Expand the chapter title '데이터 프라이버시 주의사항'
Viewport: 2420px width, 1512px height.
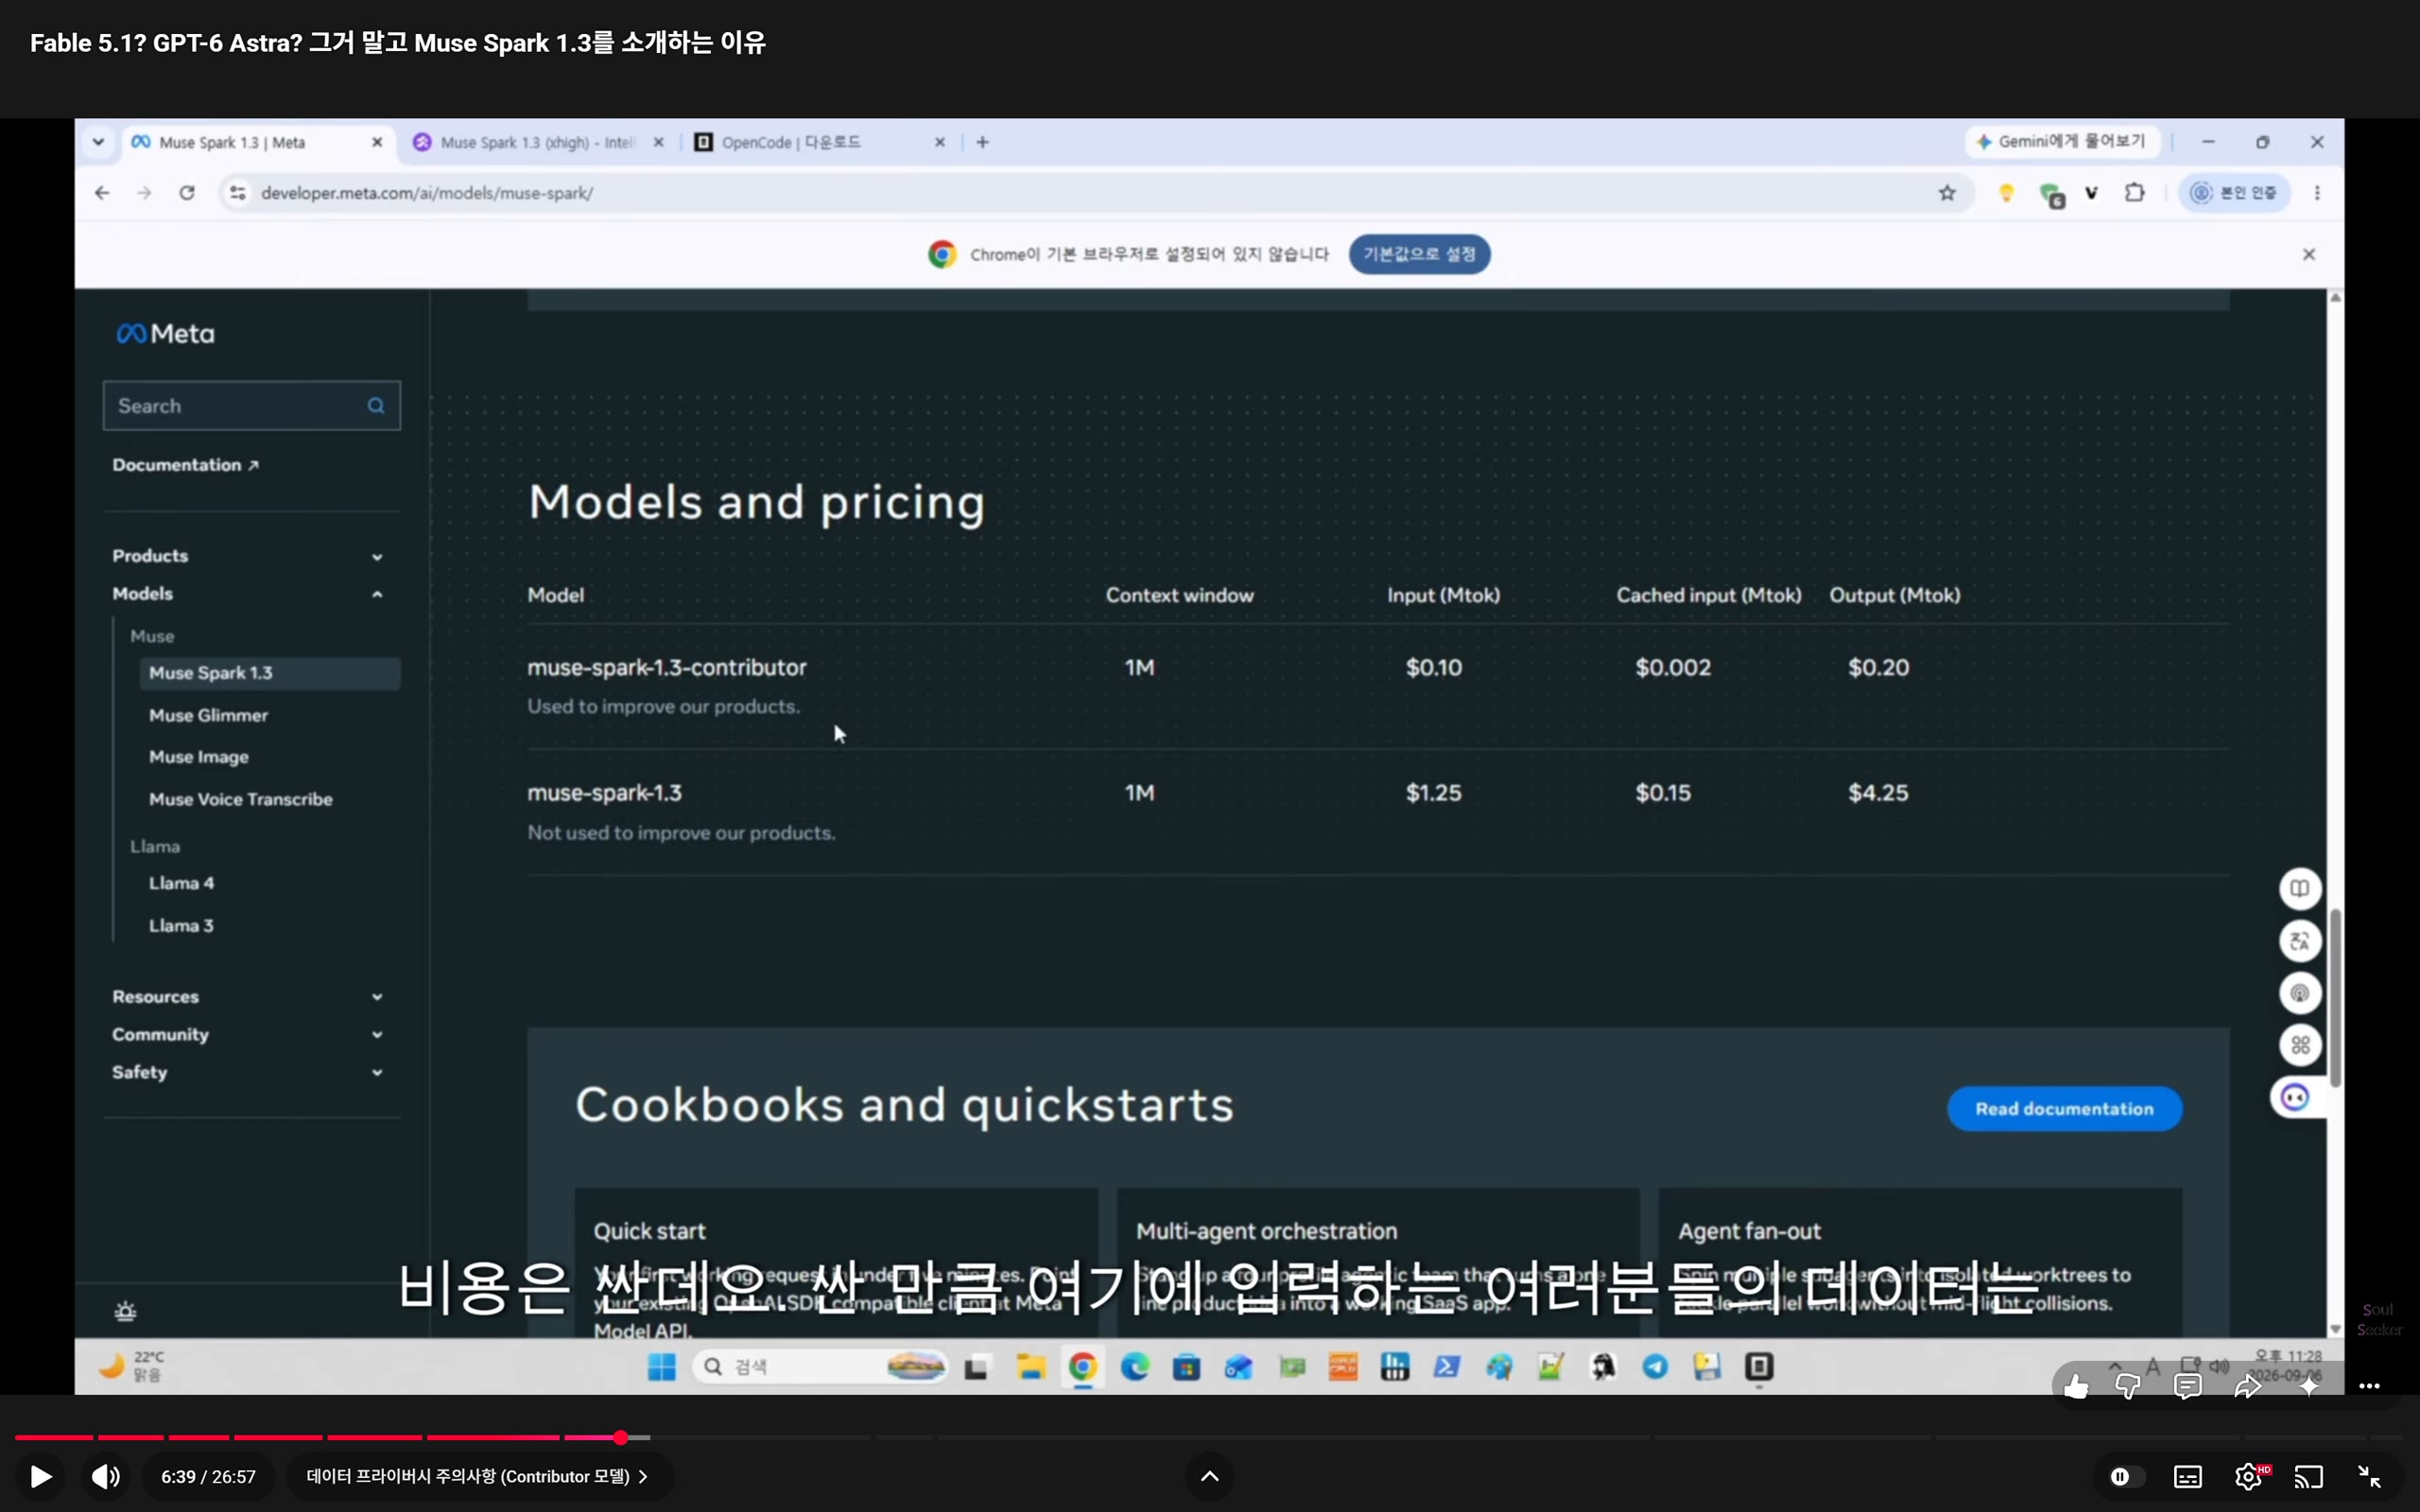click(x=478, y=1476)
